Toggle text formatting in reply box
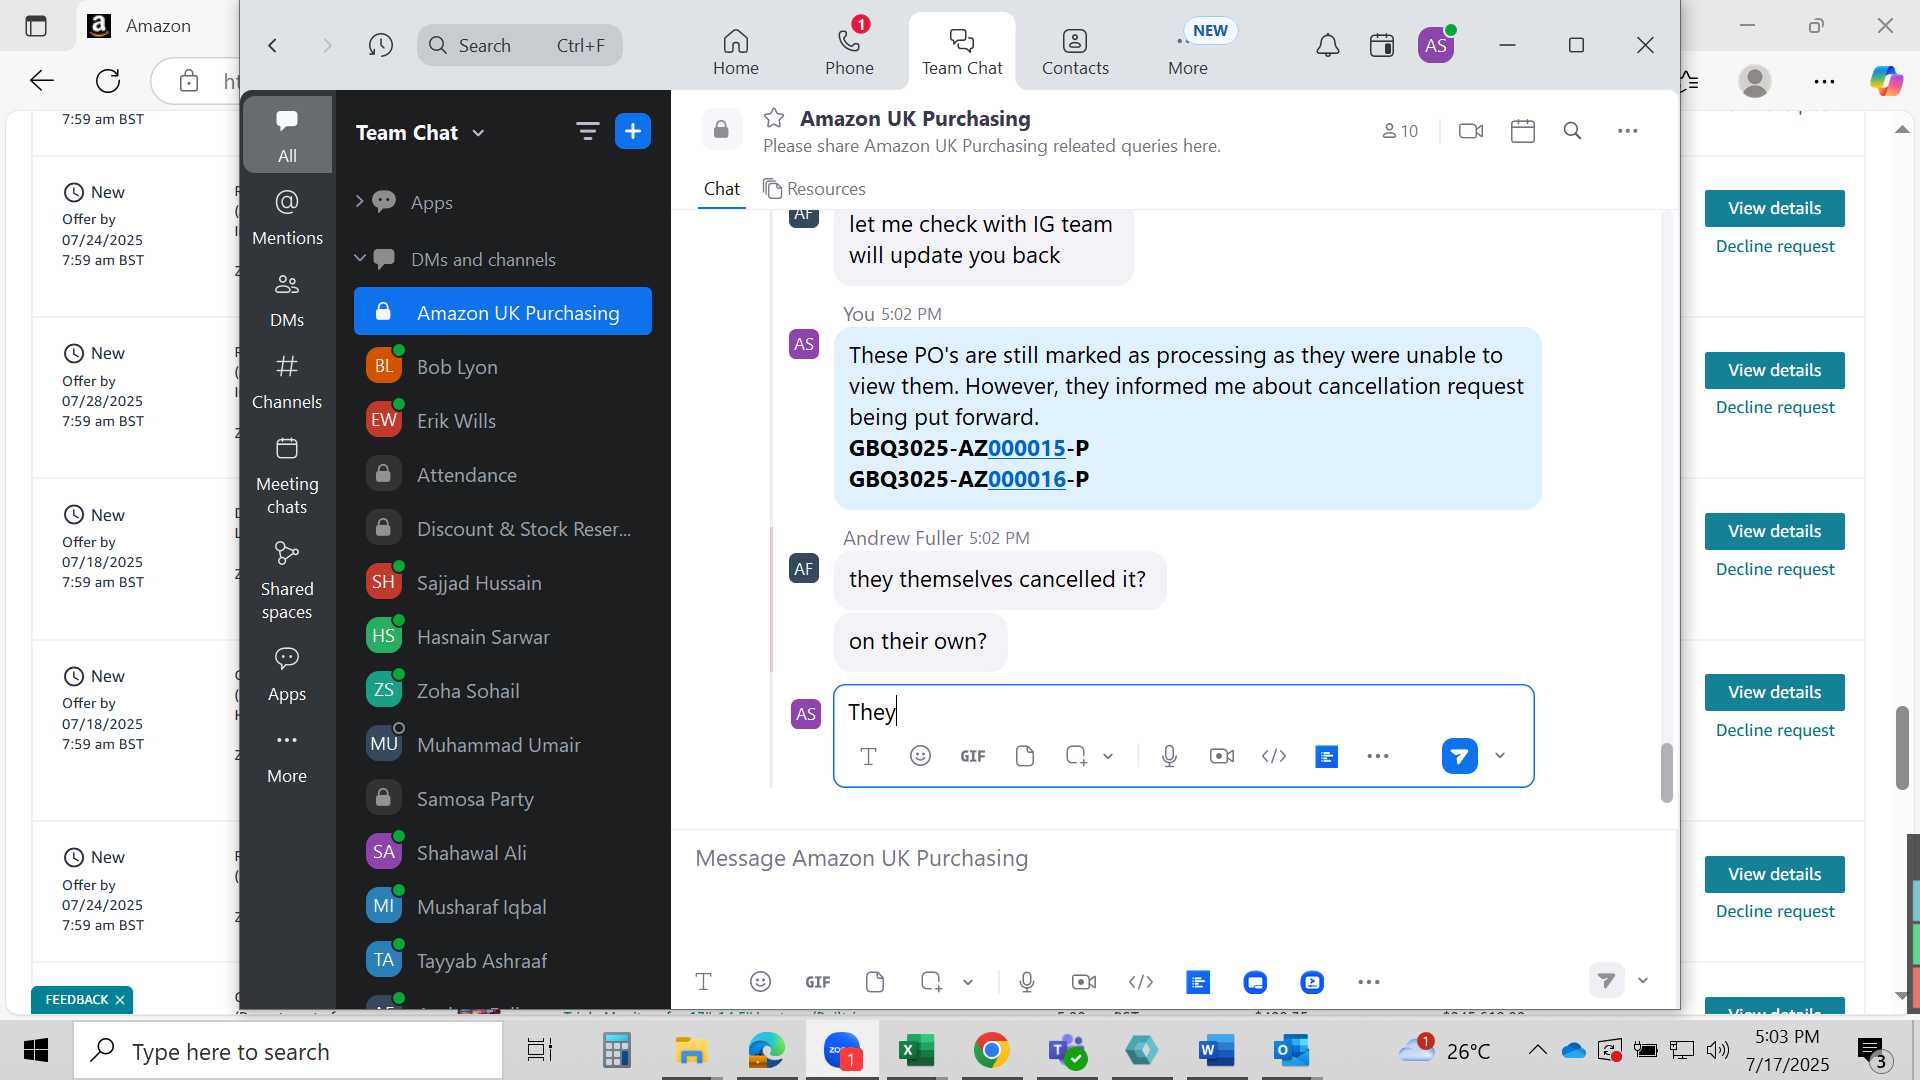 click(868, 756)
